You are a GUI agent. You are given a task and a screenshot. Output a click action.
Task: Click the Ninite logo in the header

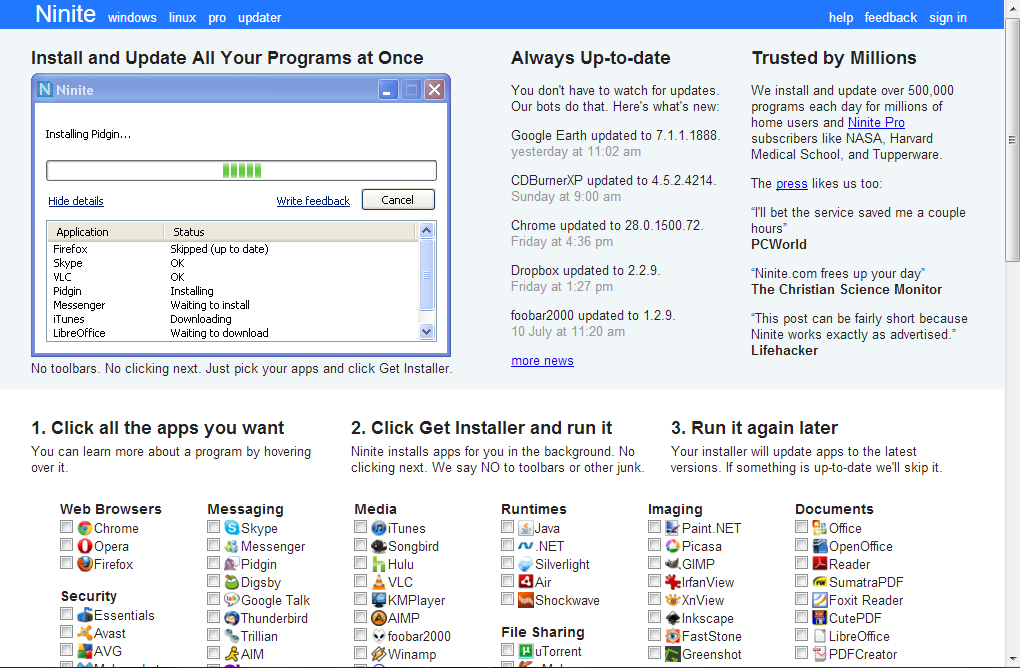(65, 14)
